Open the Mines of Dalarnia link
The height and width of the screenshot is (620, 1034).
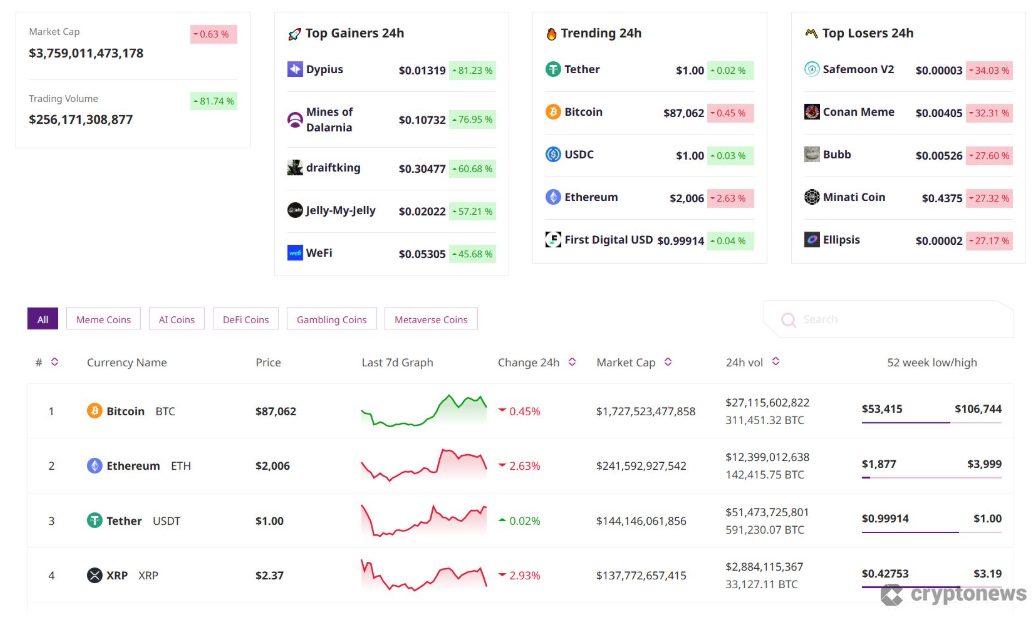(329, 119)
